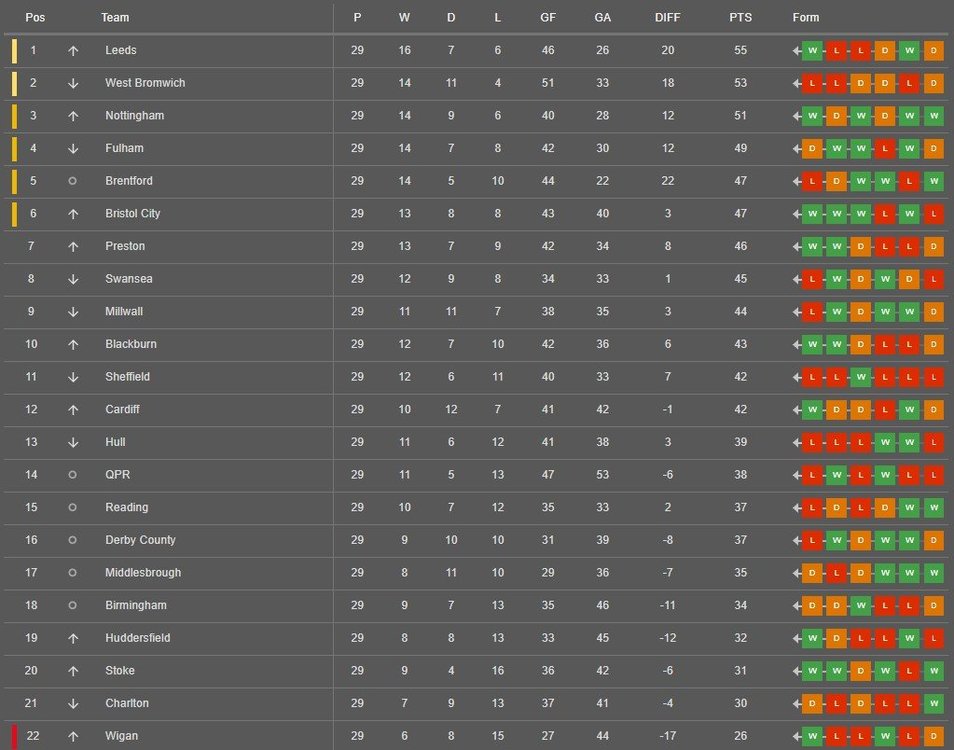Viewport: 954px width, 750px height.
Task: Open the Fulham team link
Action: [x=124, y=148]
